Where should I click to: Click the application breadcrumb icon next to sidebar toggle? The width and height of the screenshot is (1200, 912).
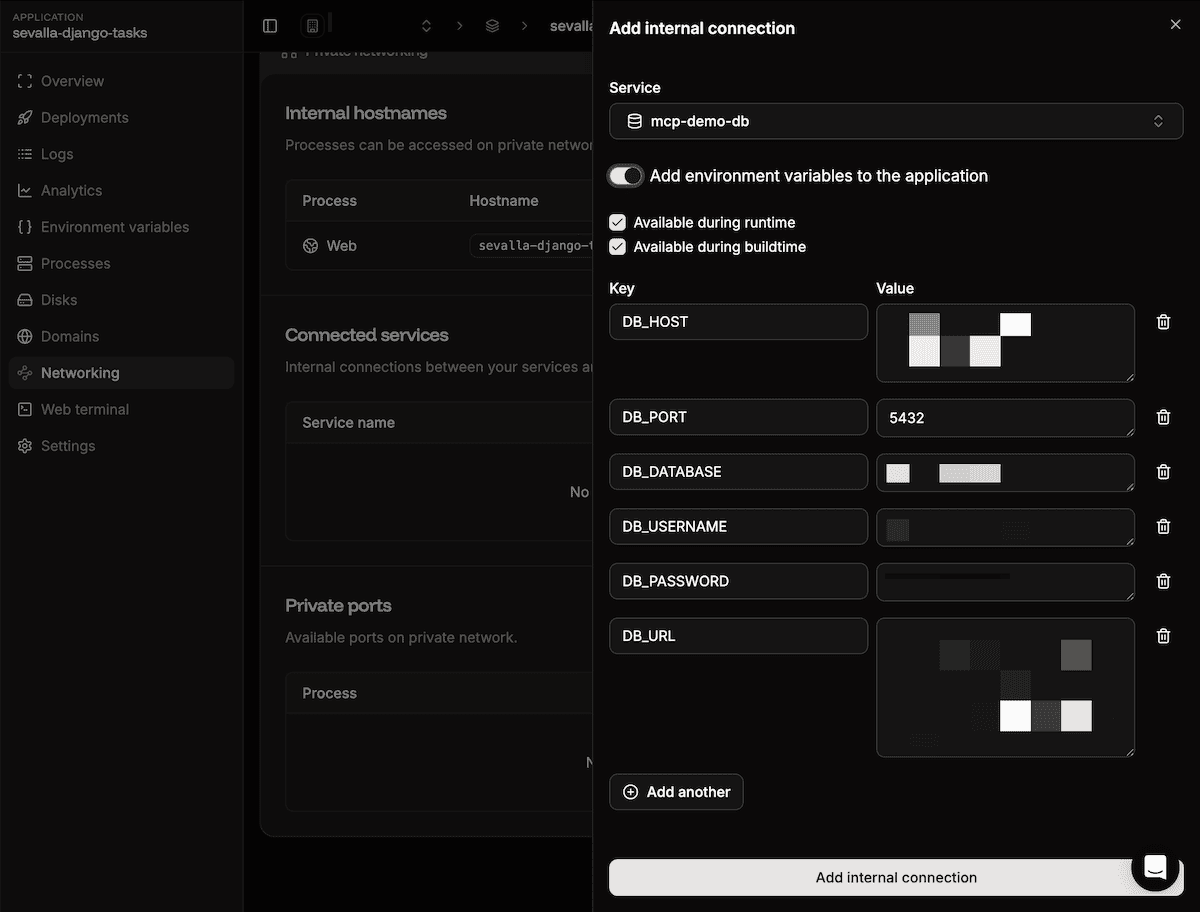[x=312, y=26]
